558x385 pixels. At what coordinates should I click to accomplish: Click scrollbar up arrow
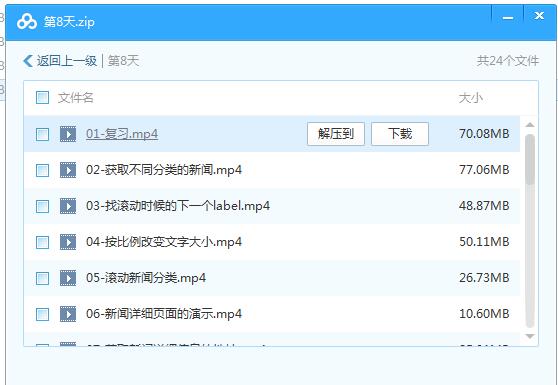[x=530, y=125]
